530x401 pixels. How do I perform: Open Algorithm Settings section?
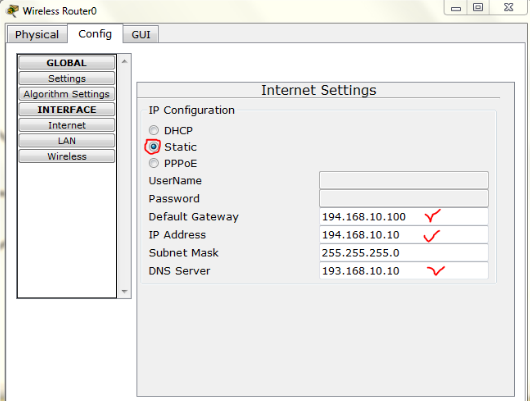tap(67, 94)
